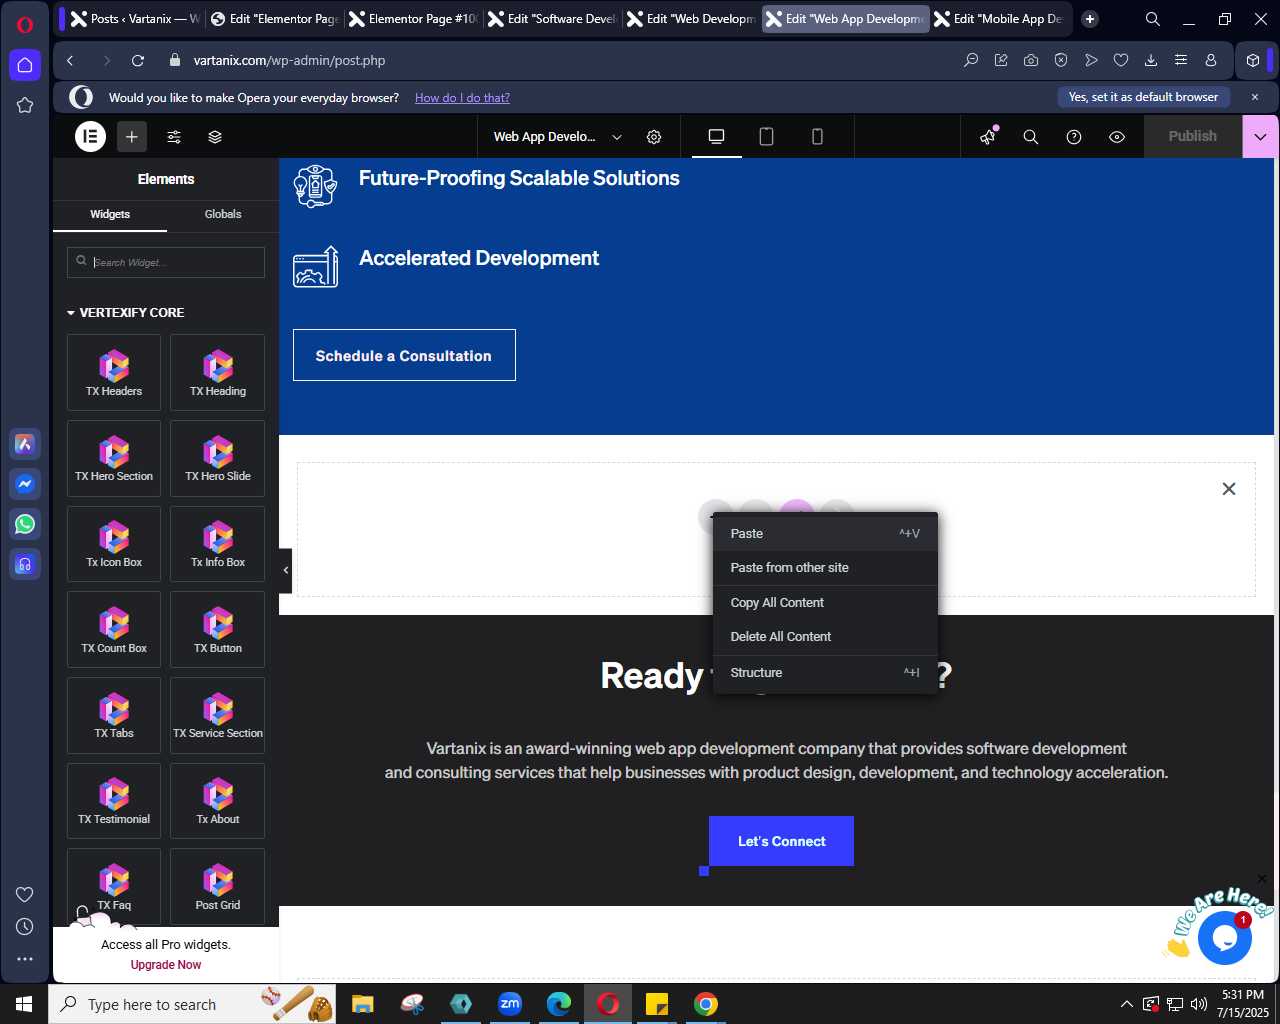
Task: Switch to the Widgets tab
Action: [110, 214]
